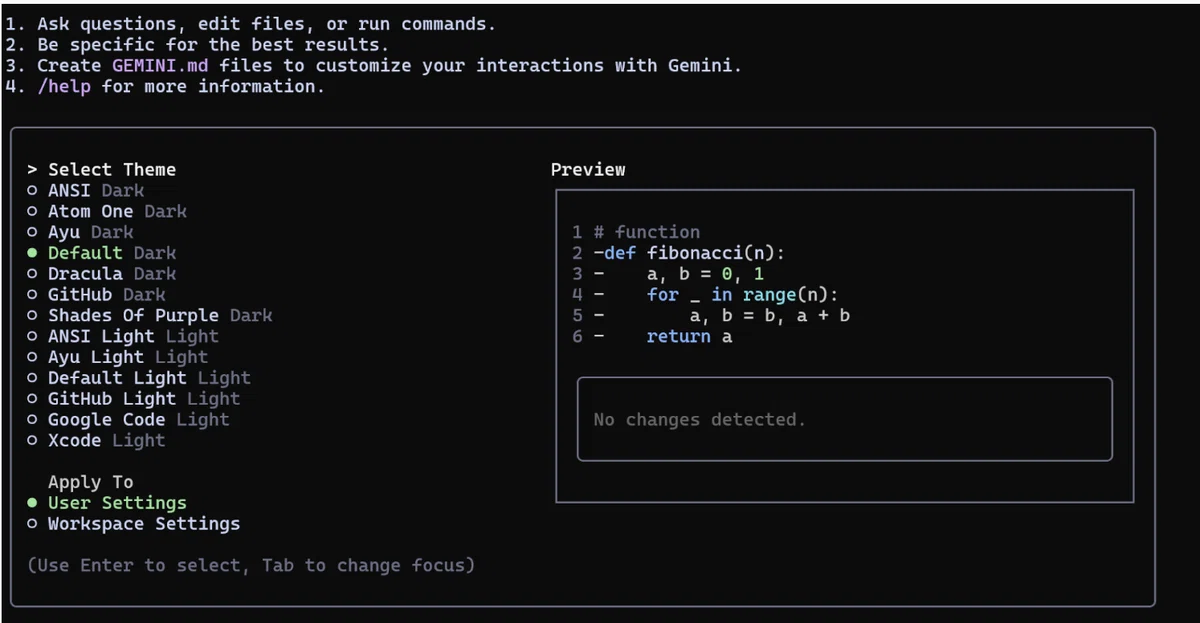Select the active Default Dark theme
The image size is (1200, 623).
tap(102, 253)
